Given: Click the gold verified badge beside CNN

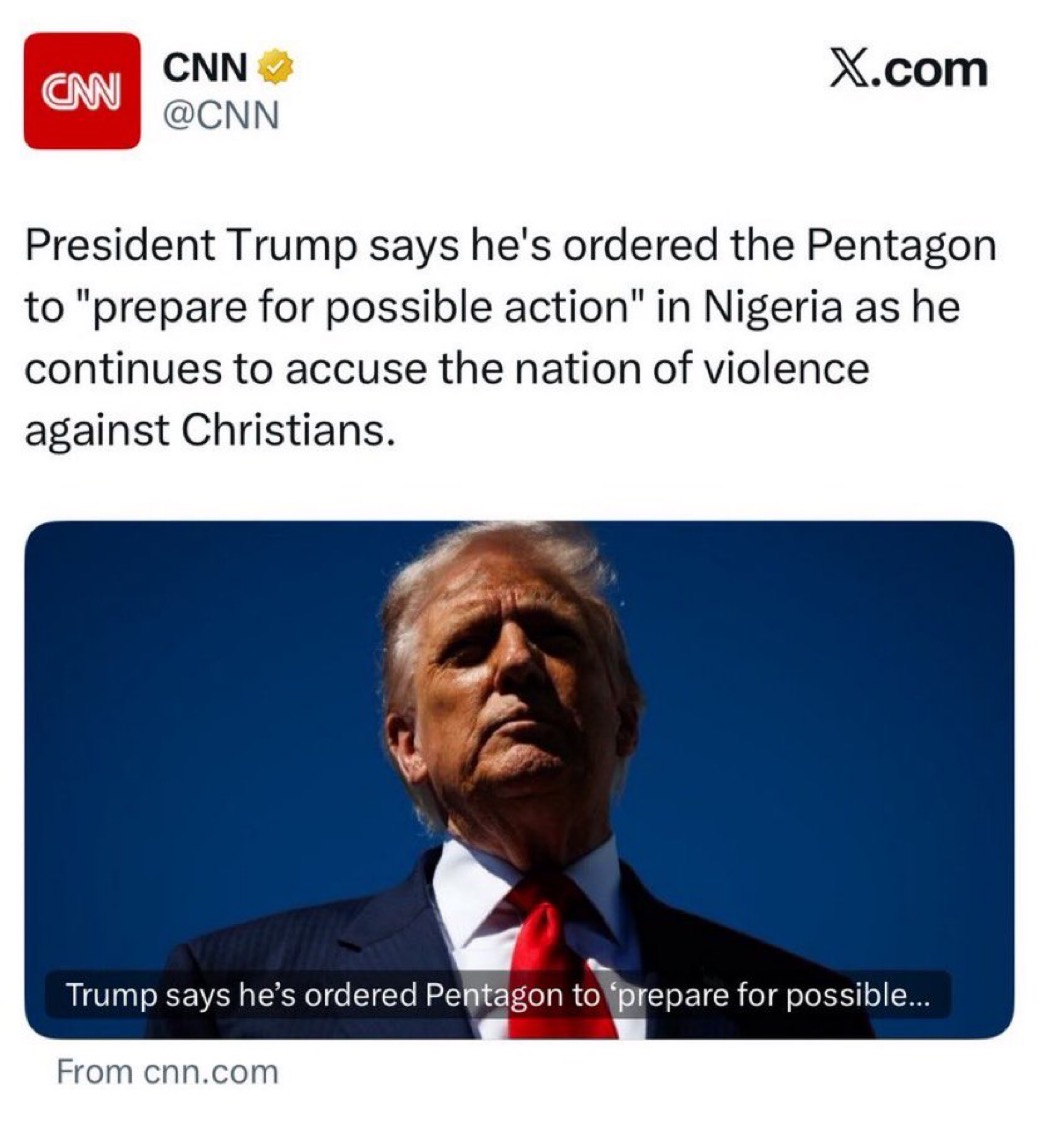Looking at the screenshot, I should point(277,69).
